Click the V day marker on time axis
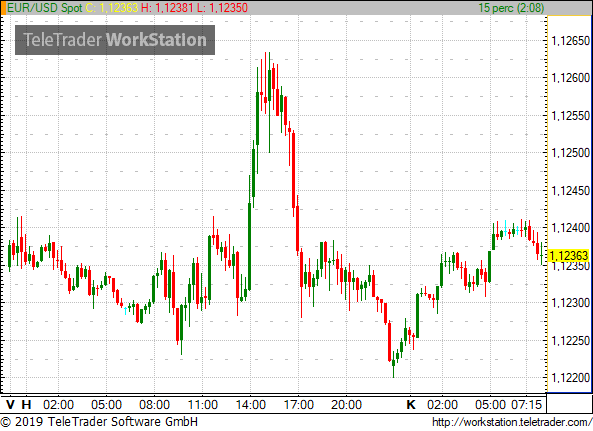The image size is (593, 431). [x=10, y=405]
